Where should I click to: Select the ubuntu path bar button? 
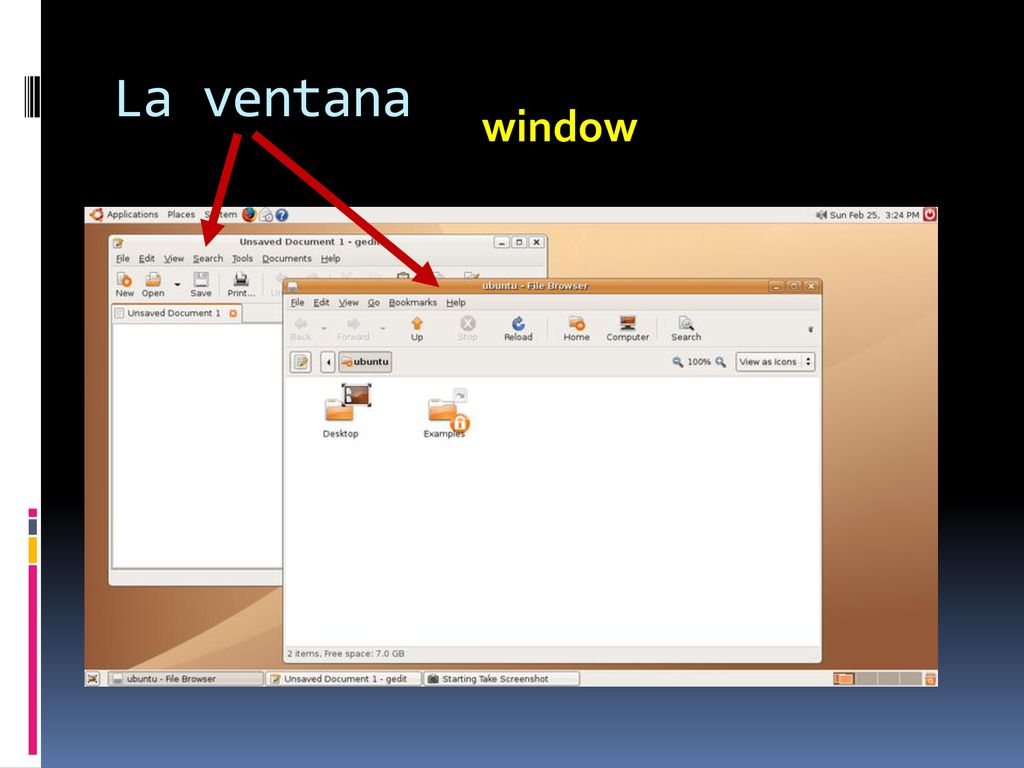pos(365,362)
